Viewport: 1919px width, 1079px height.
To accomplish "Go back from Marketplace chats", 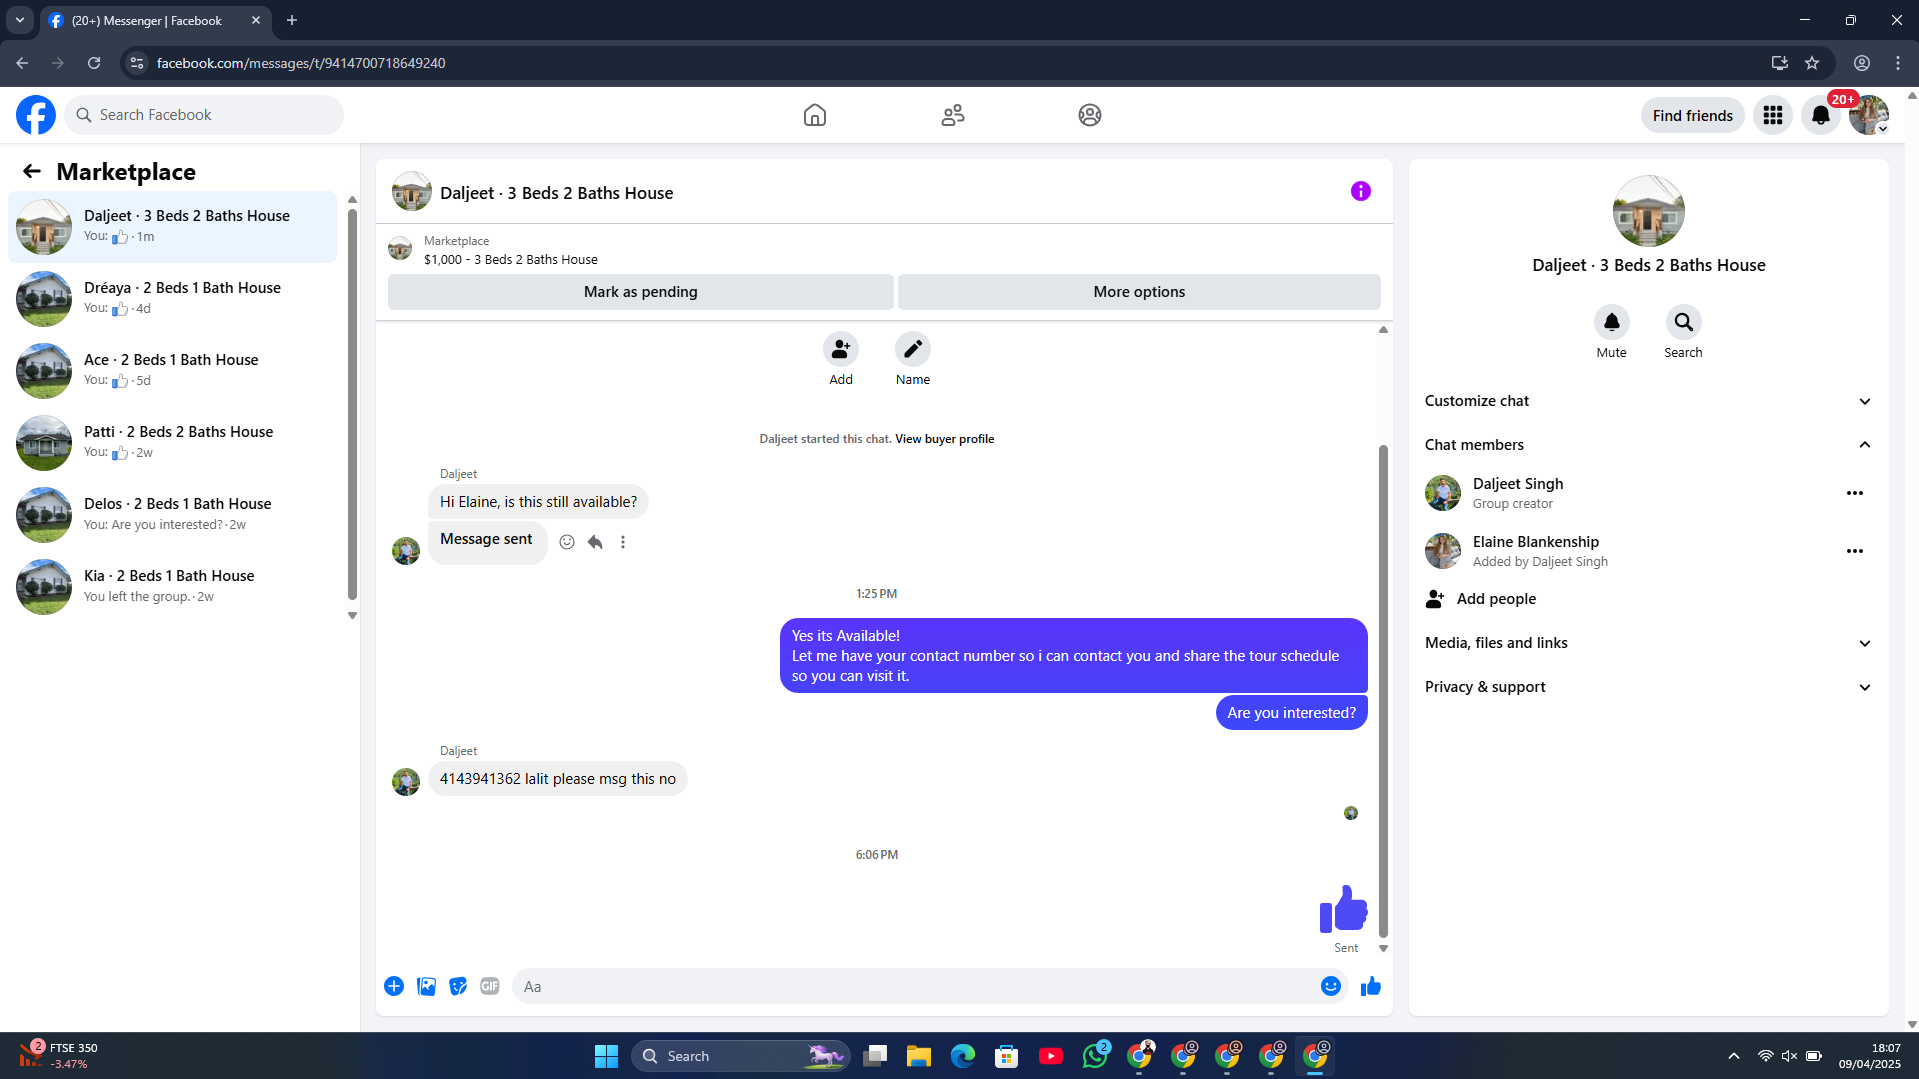I will tap(32, 171).
